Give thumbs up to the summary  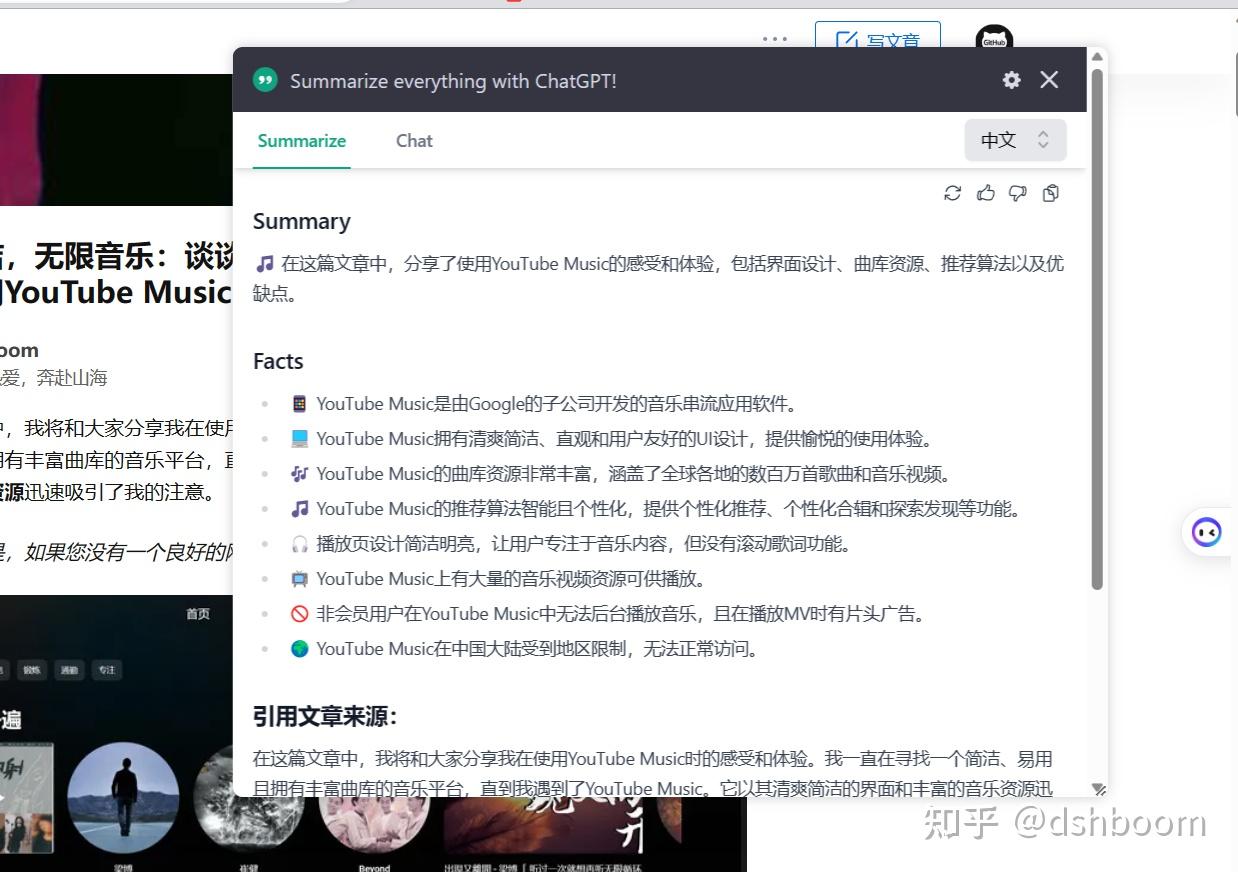point(985,193)
